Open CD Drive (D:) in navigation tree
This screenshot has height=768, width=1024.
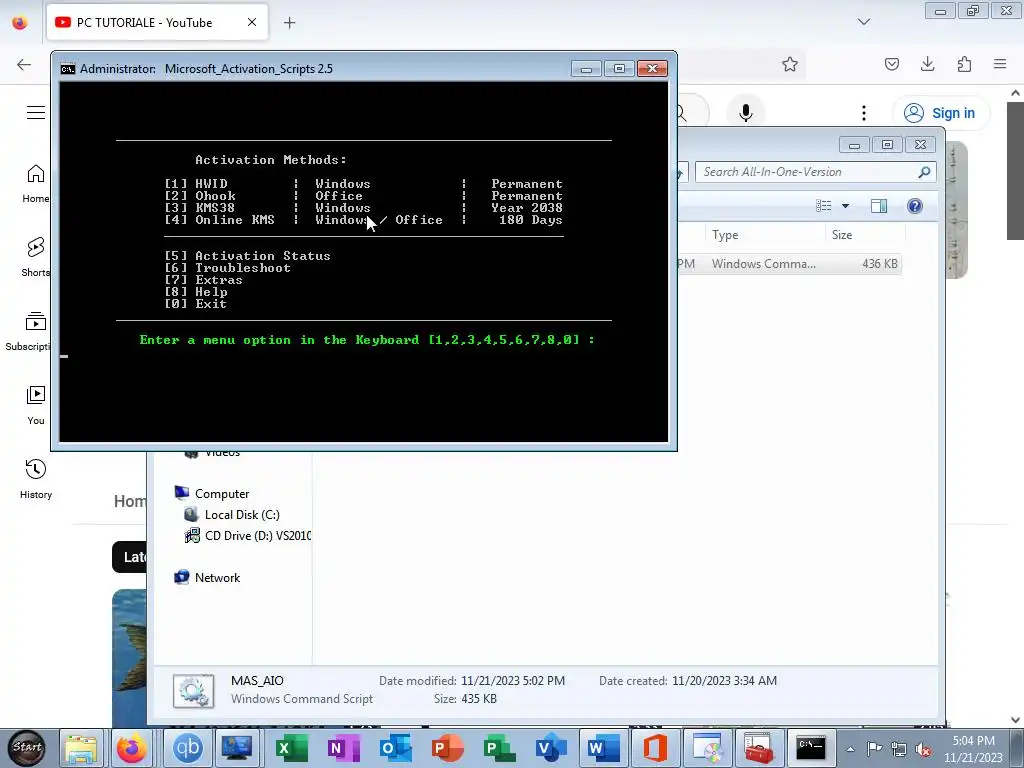[x=248, y=536]
